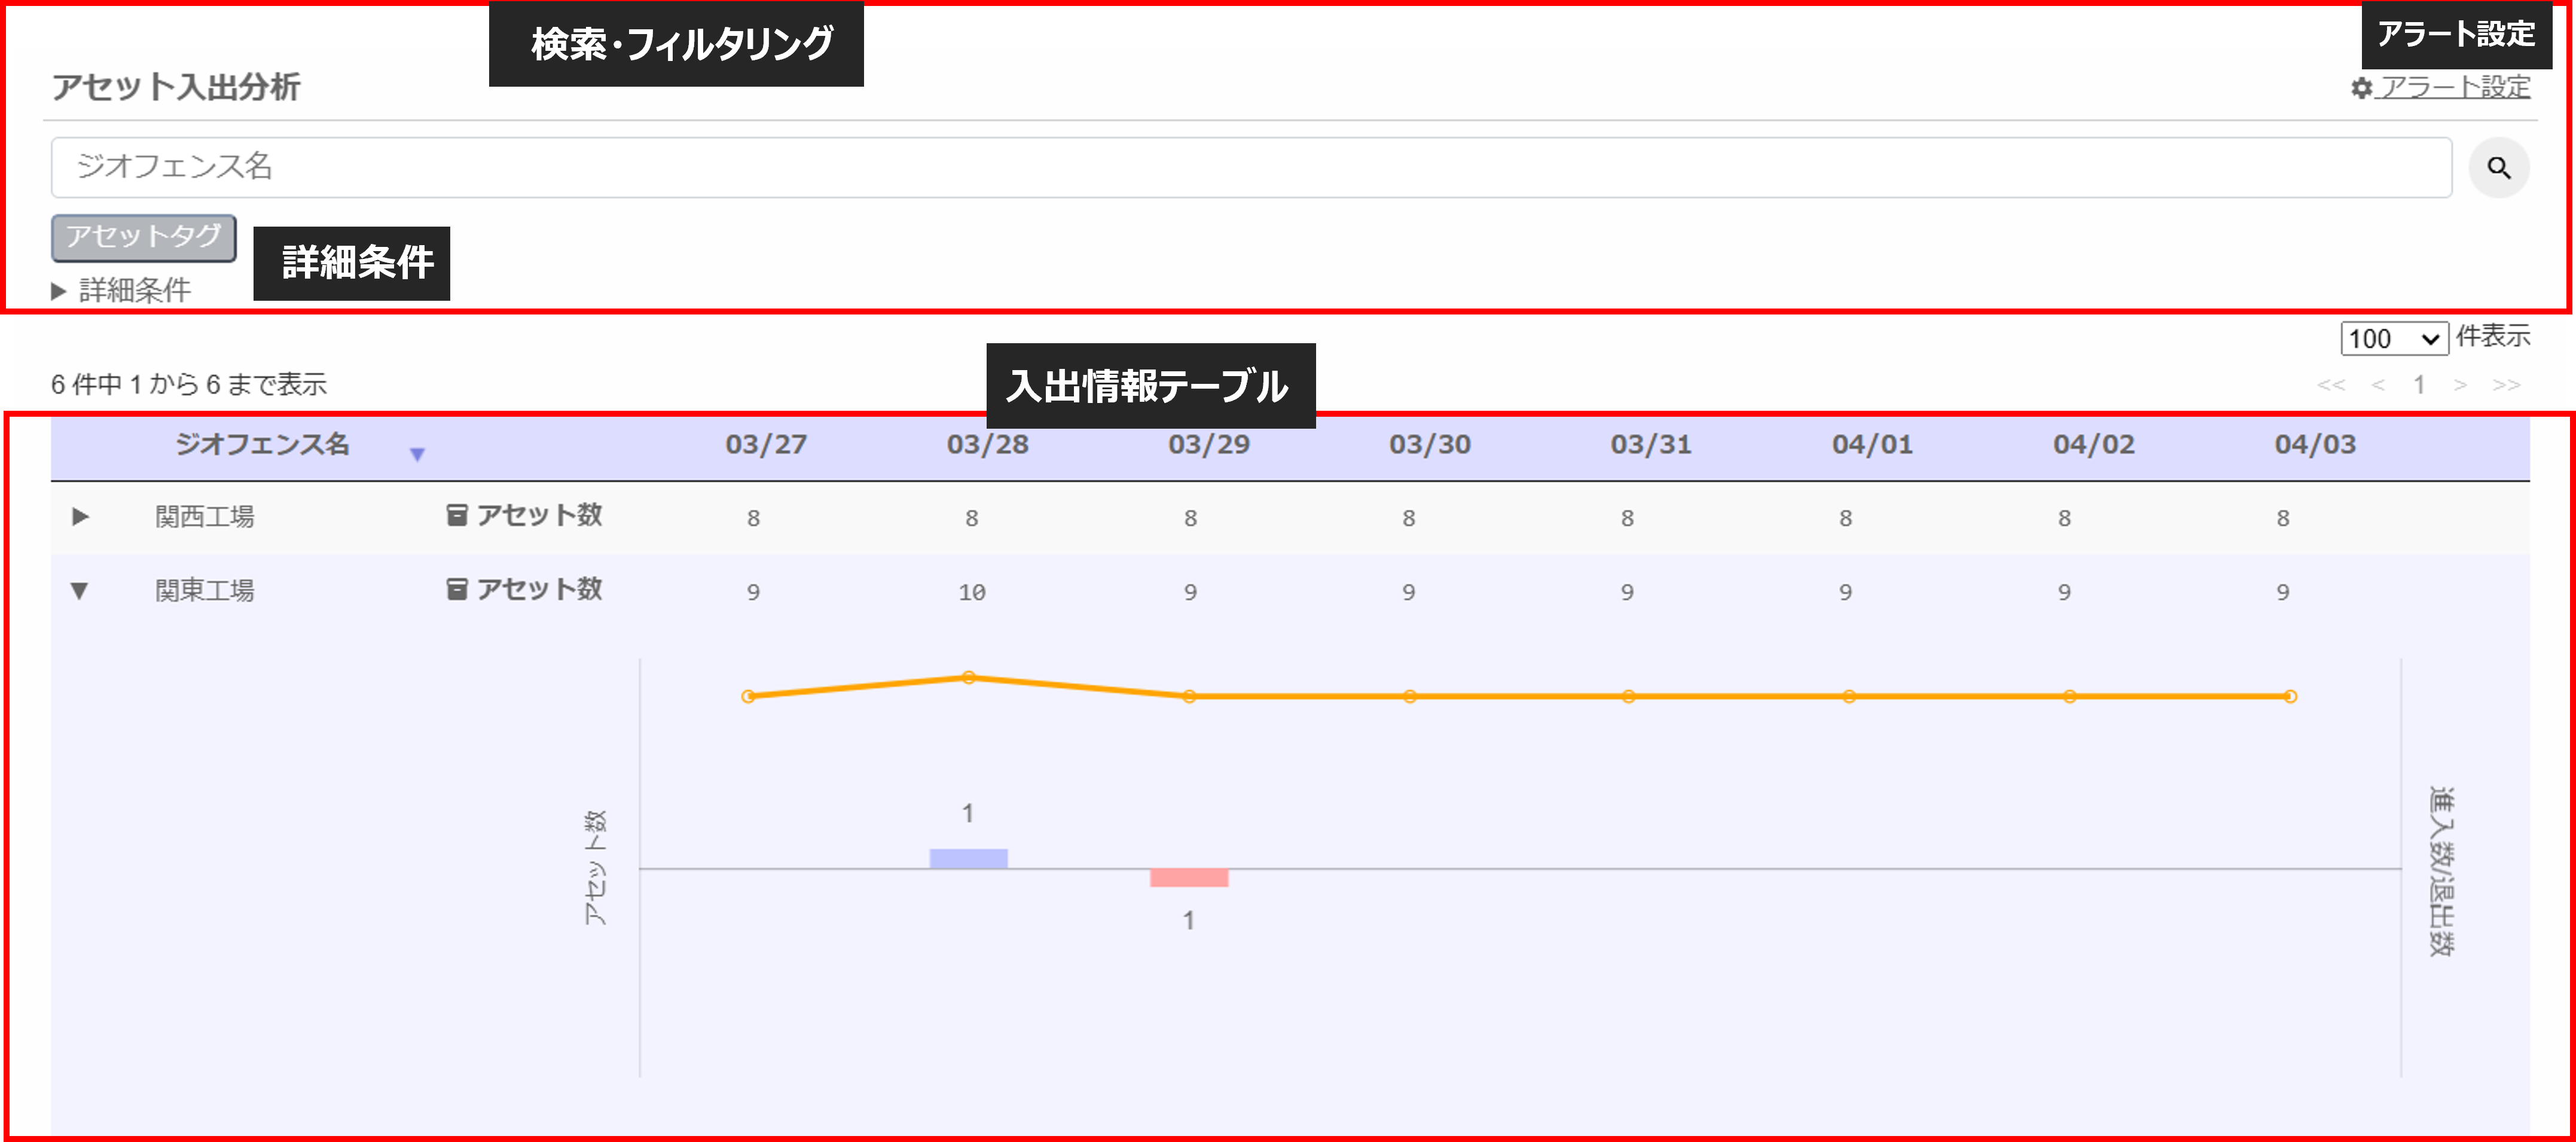Click the gear icon beside アラート設定

click(2361, 88)
